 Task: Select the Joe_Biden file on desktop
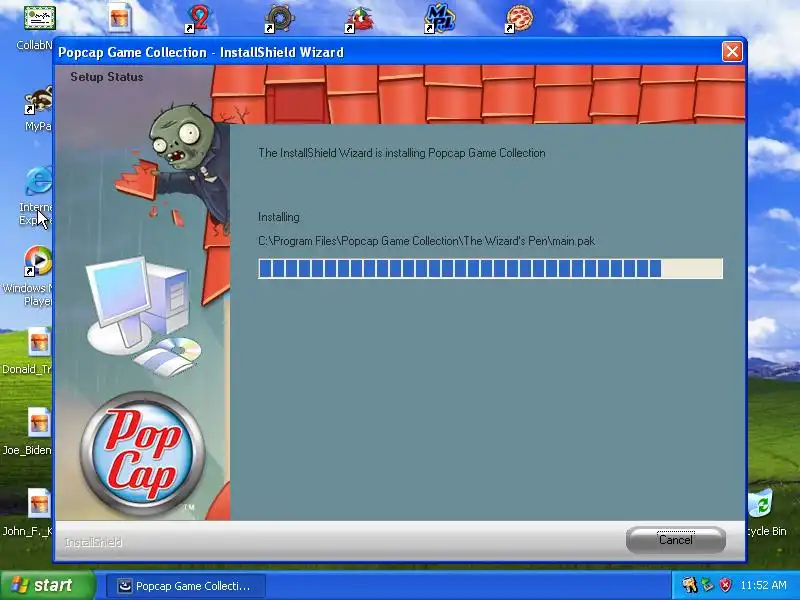28,432
